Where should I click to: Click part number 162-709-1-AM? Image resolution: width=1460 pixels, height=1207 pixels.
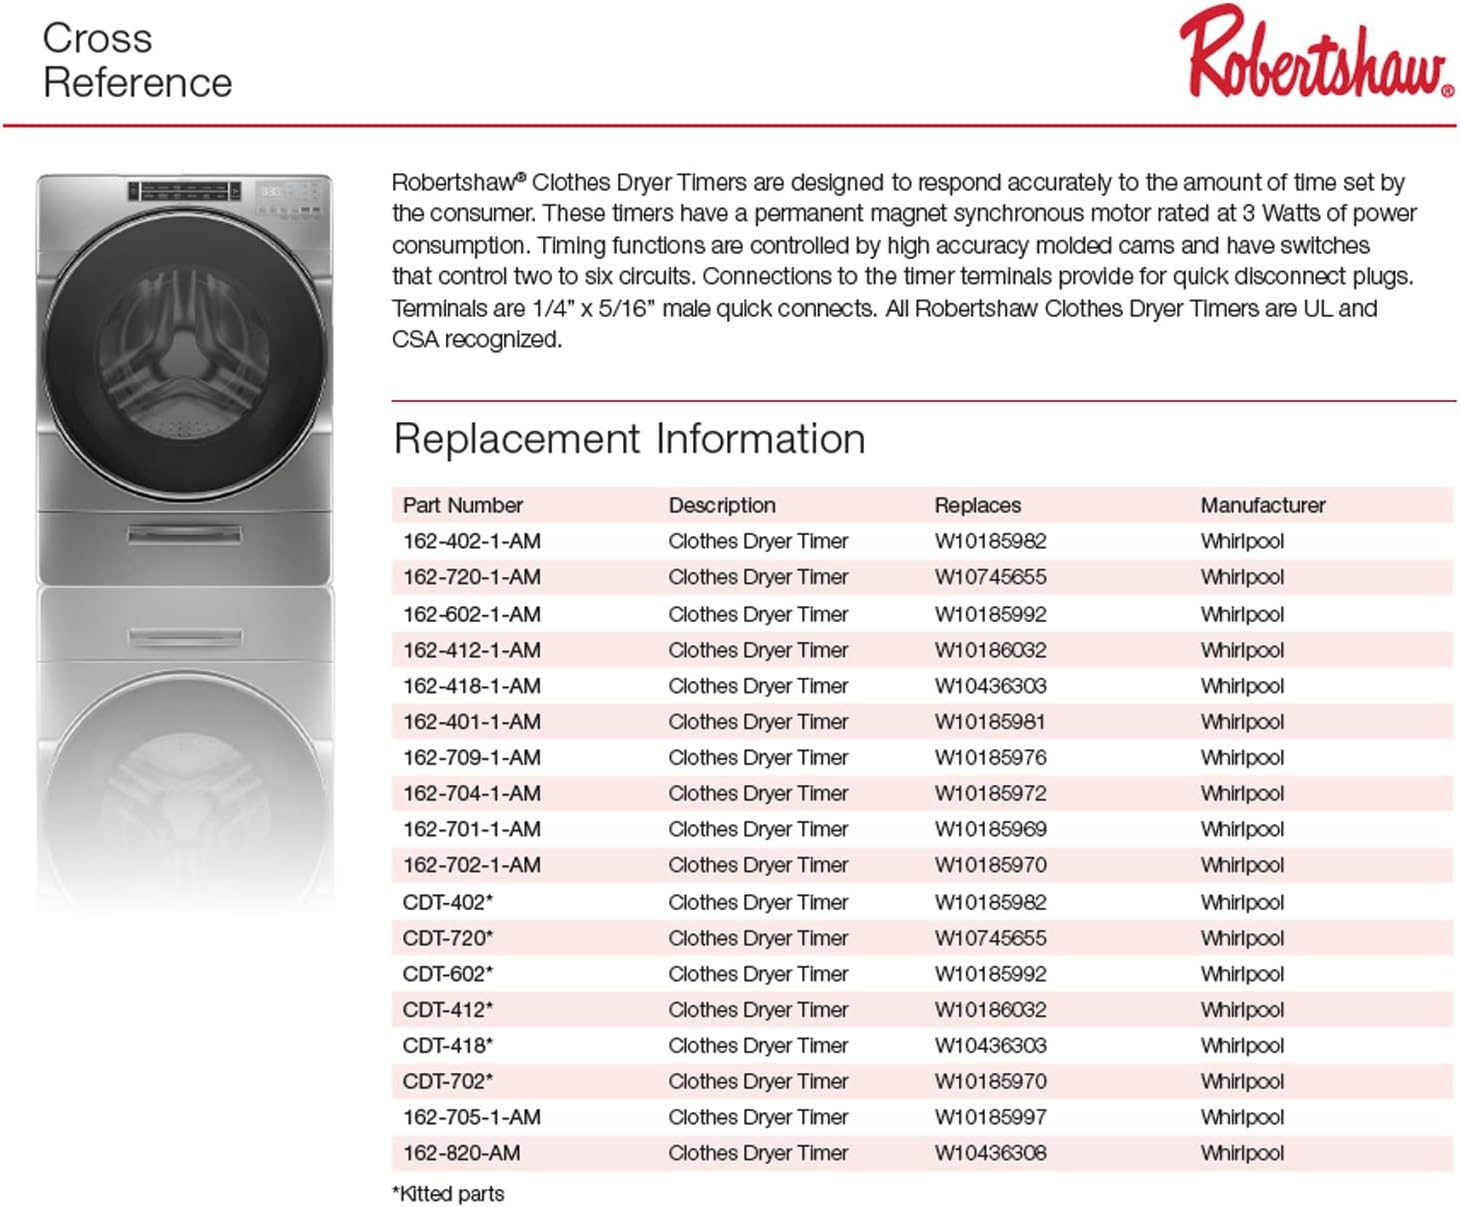click(x=472, y=757)
